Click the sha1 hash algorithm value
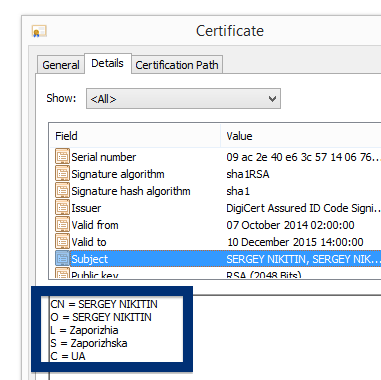Screen dimensions: 381x380 point(238,191)
